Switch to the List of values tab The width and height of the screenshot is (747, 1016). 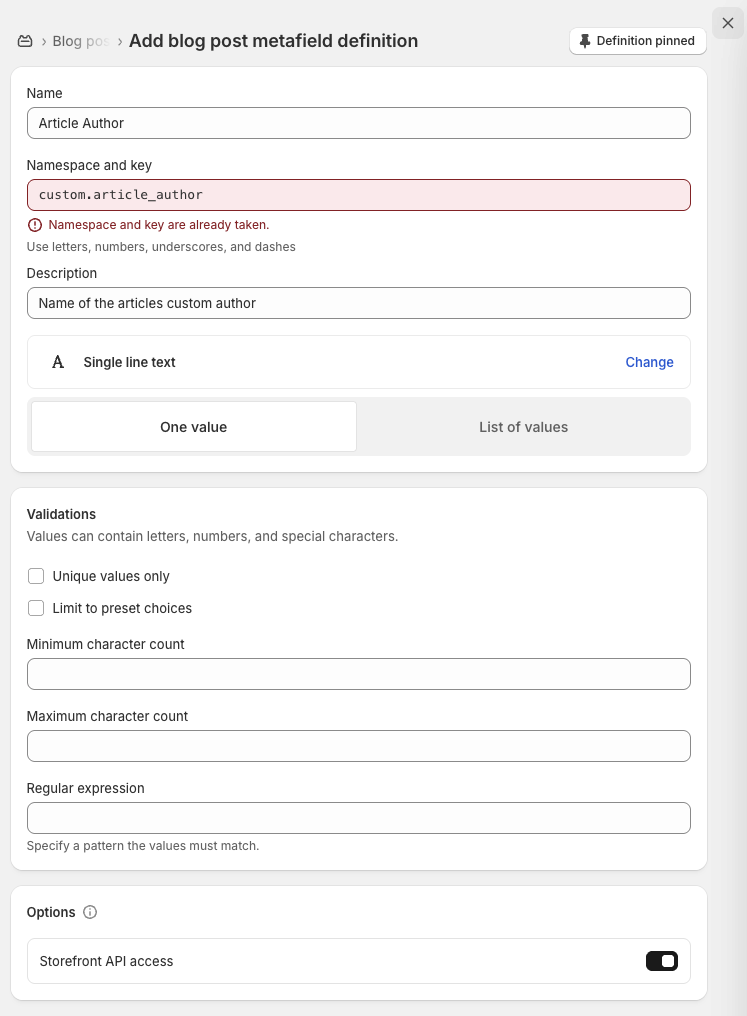(523, 426)
